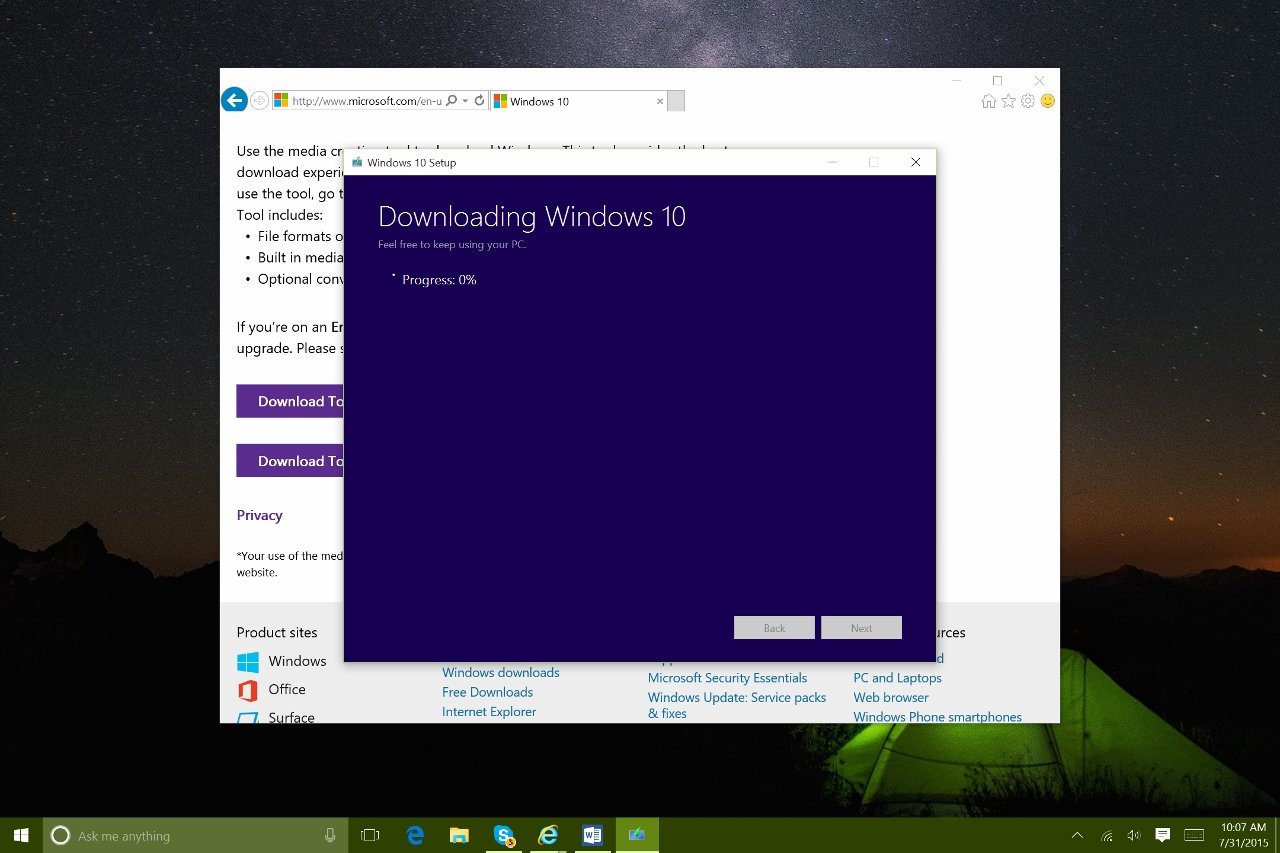Screen dimensions: 1280x853
Task: Show hidden system tray icons
Action: tap(1077, 836)
